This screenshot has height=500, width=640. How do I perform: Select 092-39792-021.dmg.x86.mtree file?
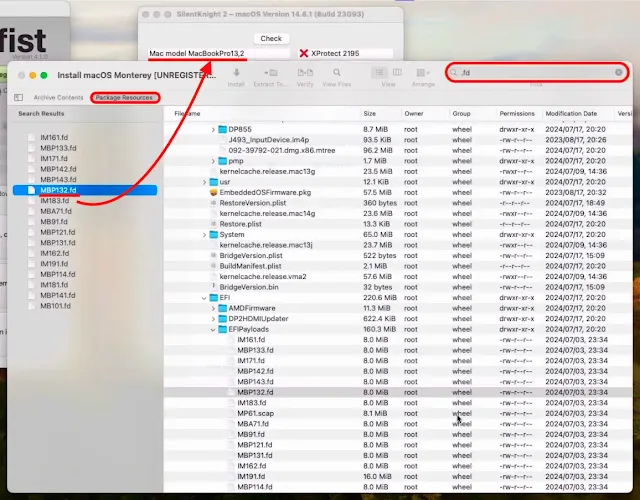(282, 151)
